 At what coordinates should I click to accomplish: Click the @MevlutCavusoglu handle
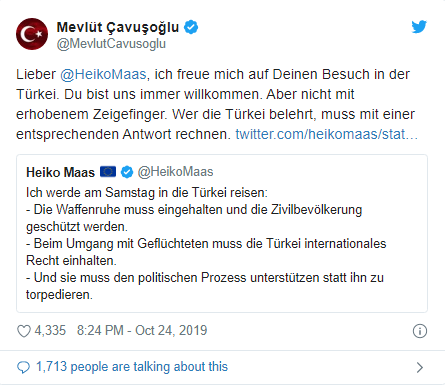click(x=111, y=44)
